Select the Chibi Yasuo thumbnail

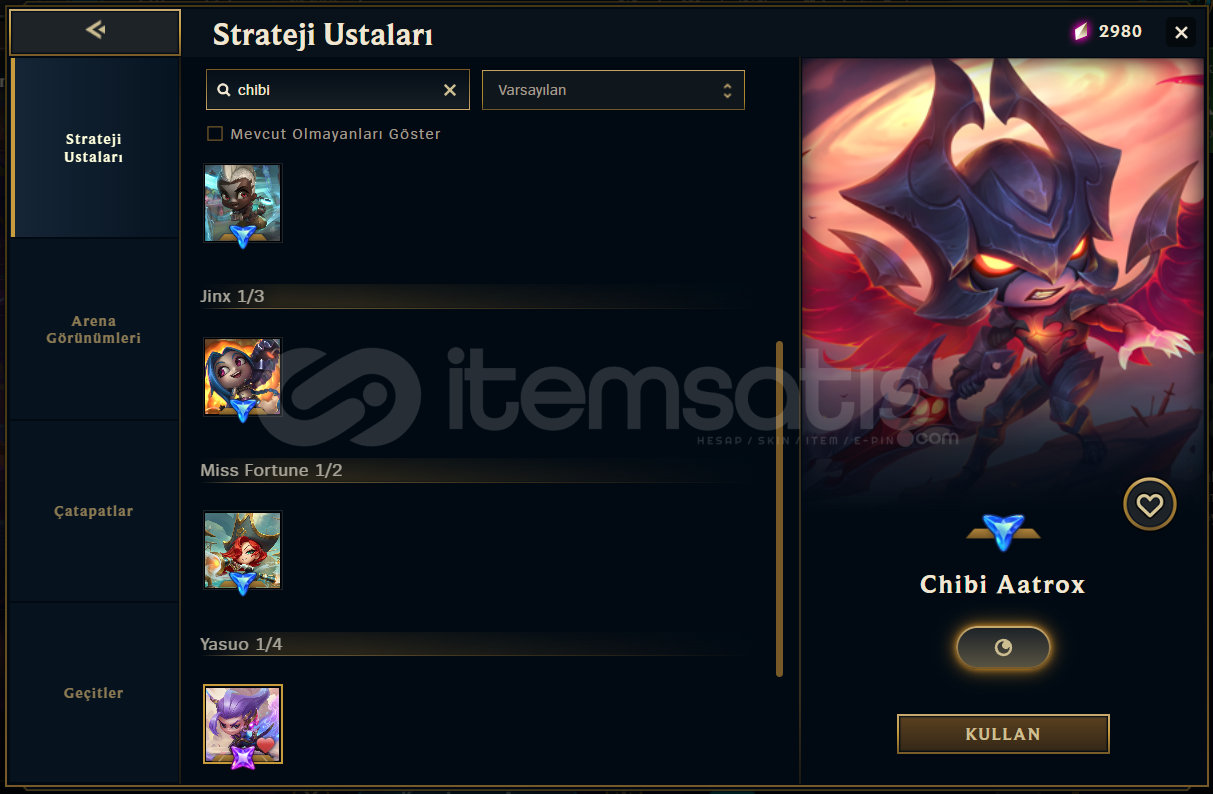tap(243, 724)
